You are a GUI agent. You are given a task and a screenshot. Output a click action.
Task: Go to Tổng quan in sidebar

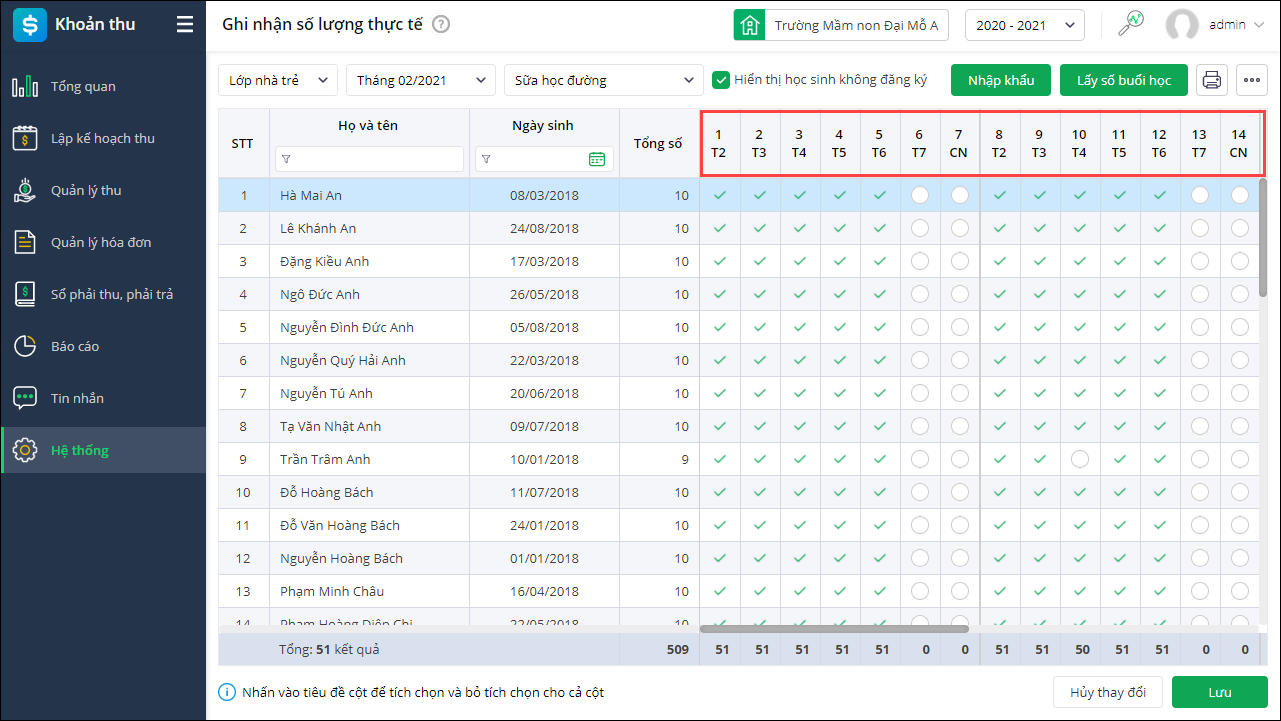(83, 87)
